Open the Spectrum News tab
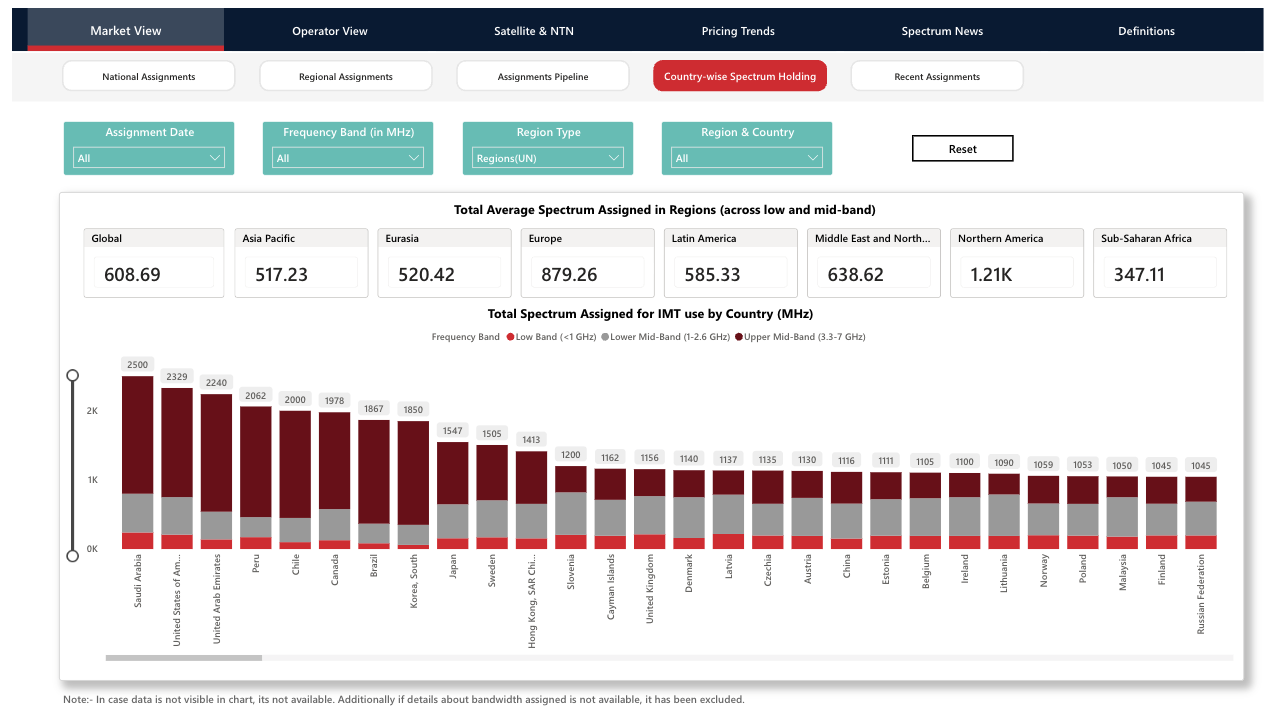The width and height of the screenshot is (1272, 716). [942, 31]
